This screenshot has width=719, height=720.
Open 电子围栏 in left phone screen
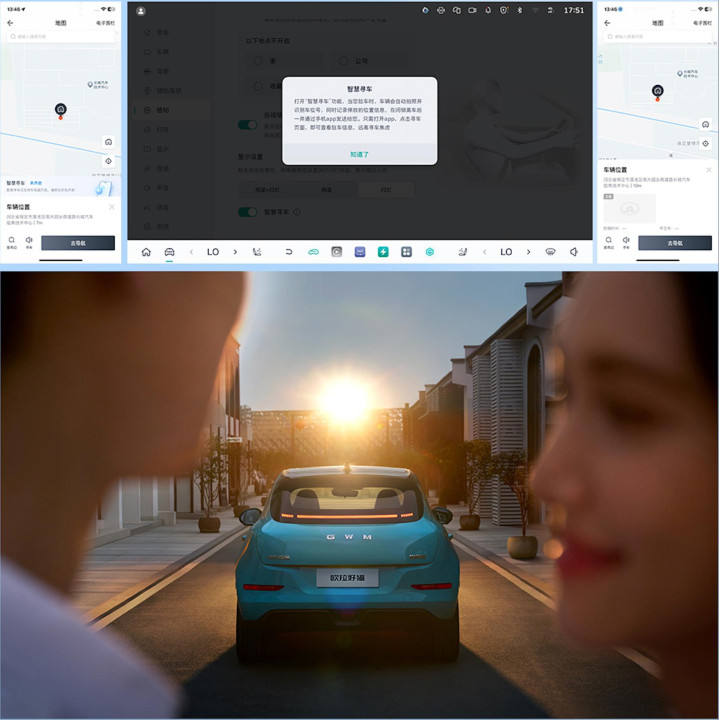click(106, 22)
